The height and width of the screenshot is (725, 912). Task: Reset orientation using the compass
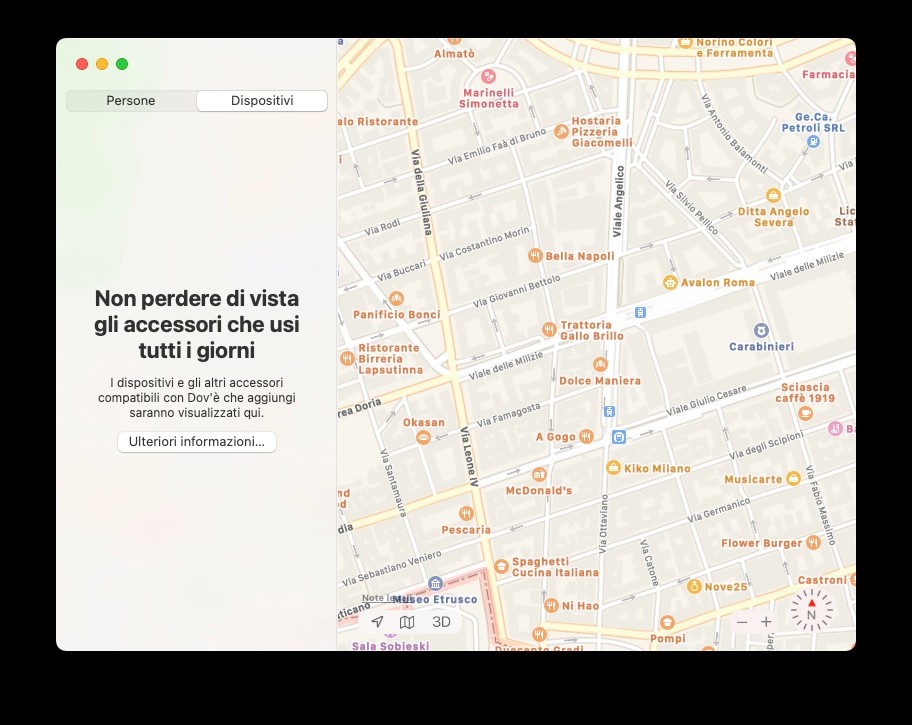click(811, 610)
